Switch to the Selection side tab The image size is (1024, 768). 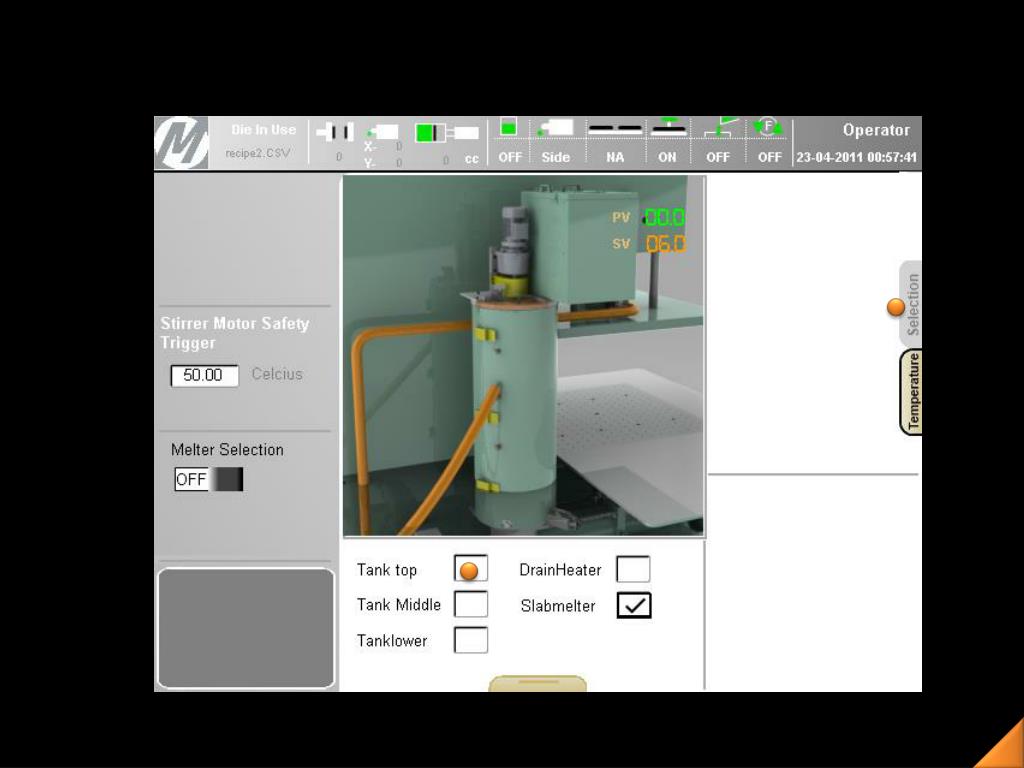click(912, 304)
